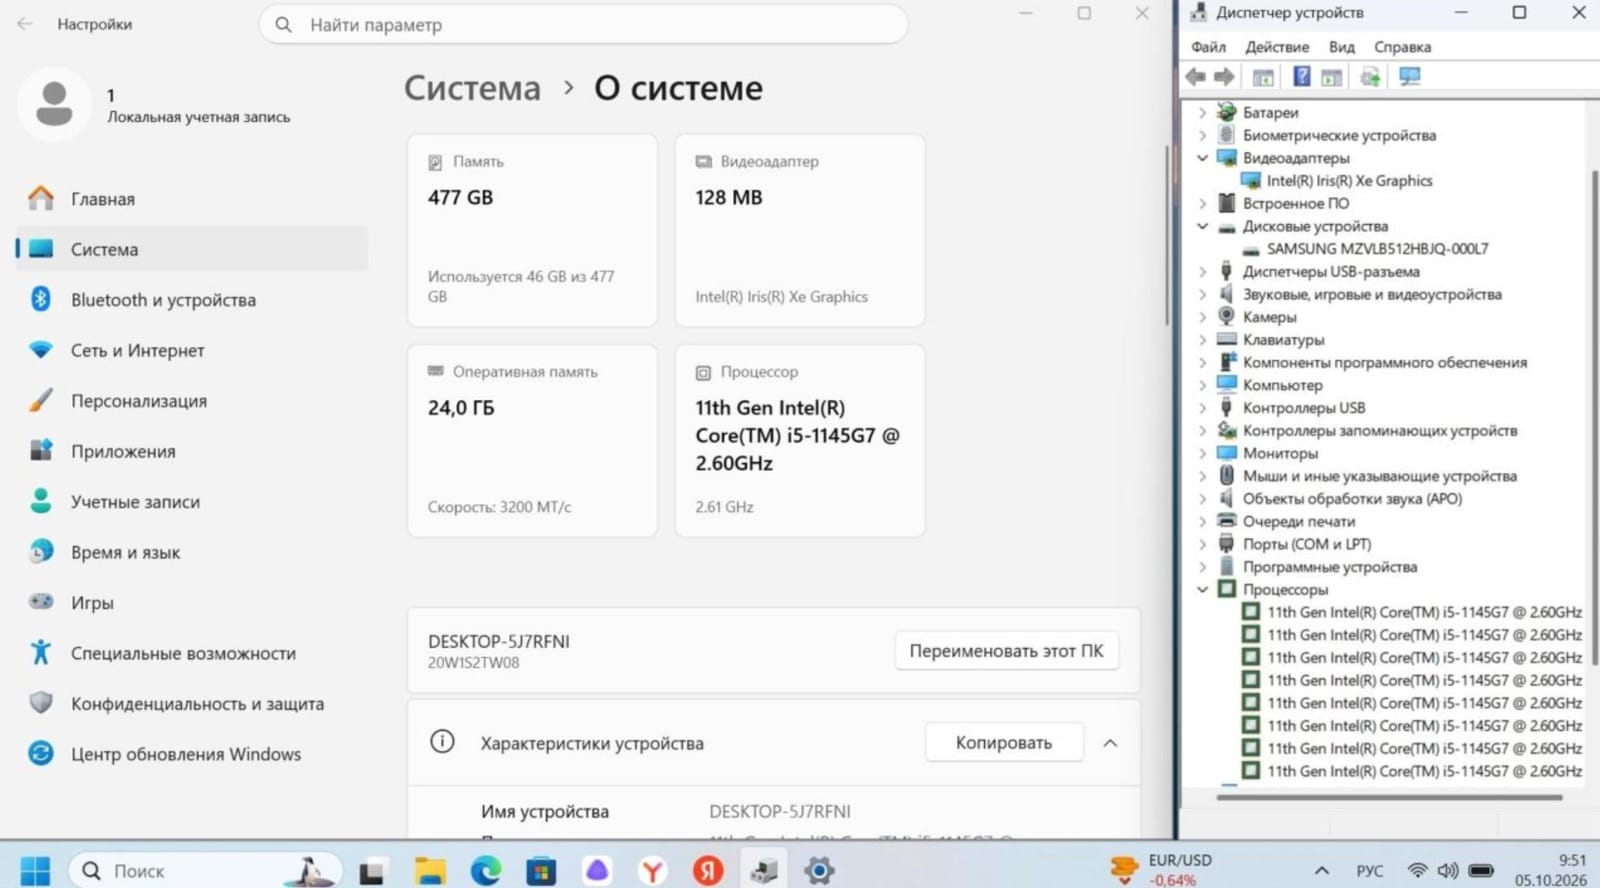Open Игры settings page
The width and height of the screenshot is (1600, 888).
point(192,603)
